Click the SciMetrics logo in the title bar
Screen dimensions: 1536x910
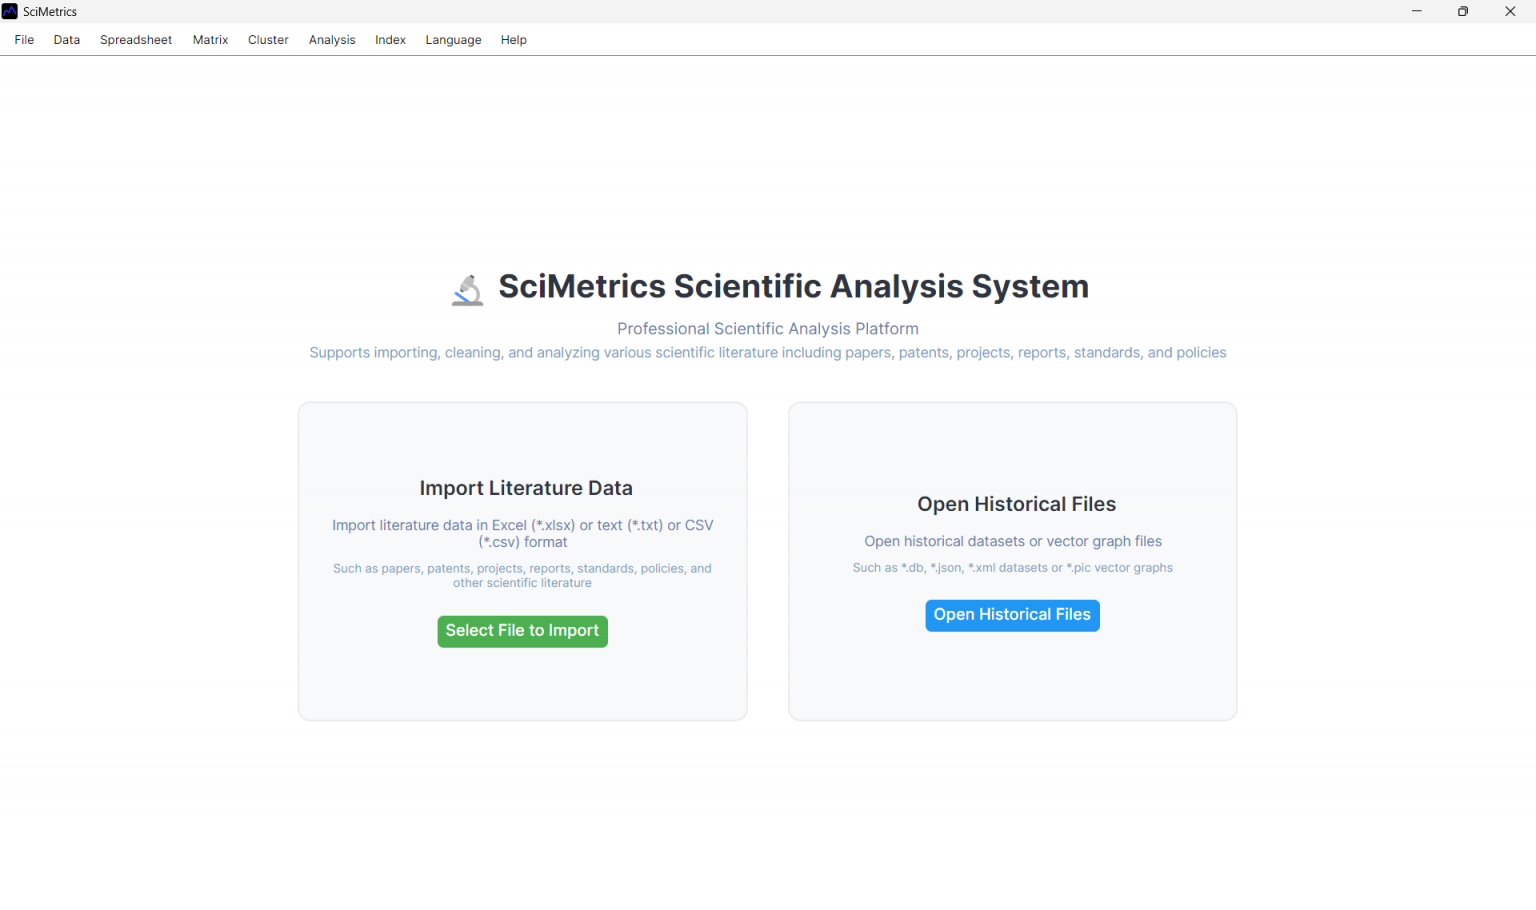[x=10, y=11]
